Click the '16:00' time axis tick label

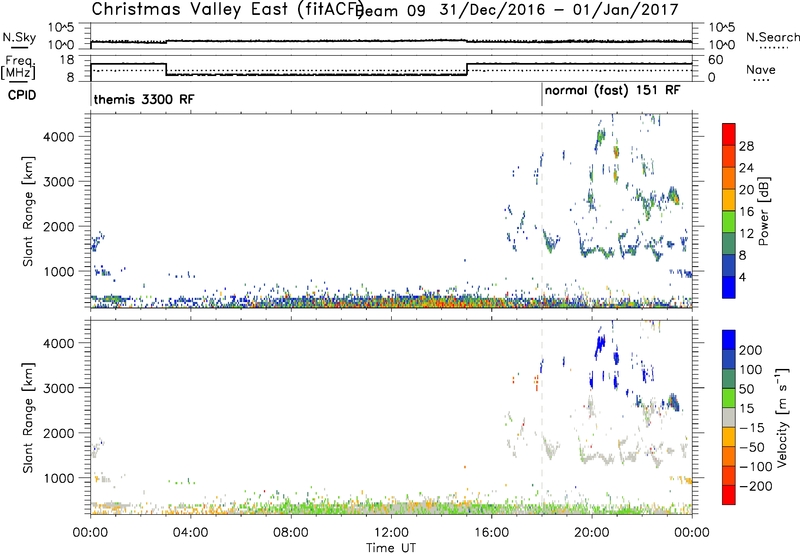click(x=491, y=533)
